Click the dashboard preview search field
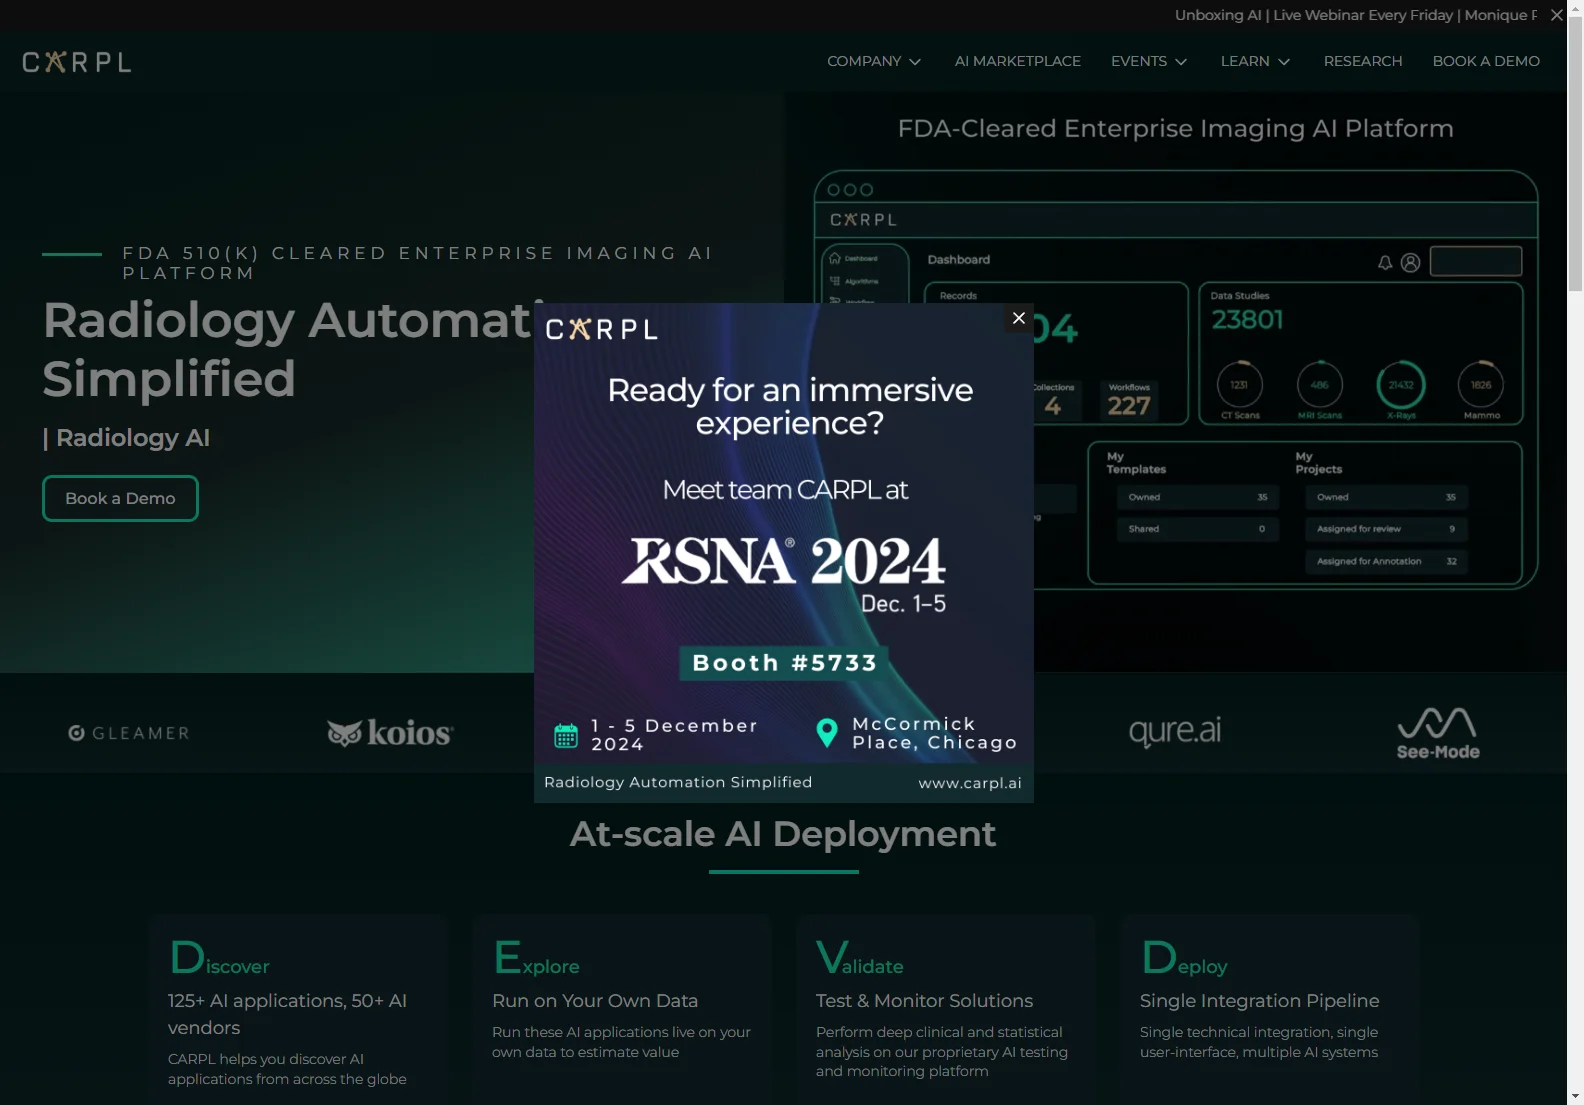 pos(1476,261)
